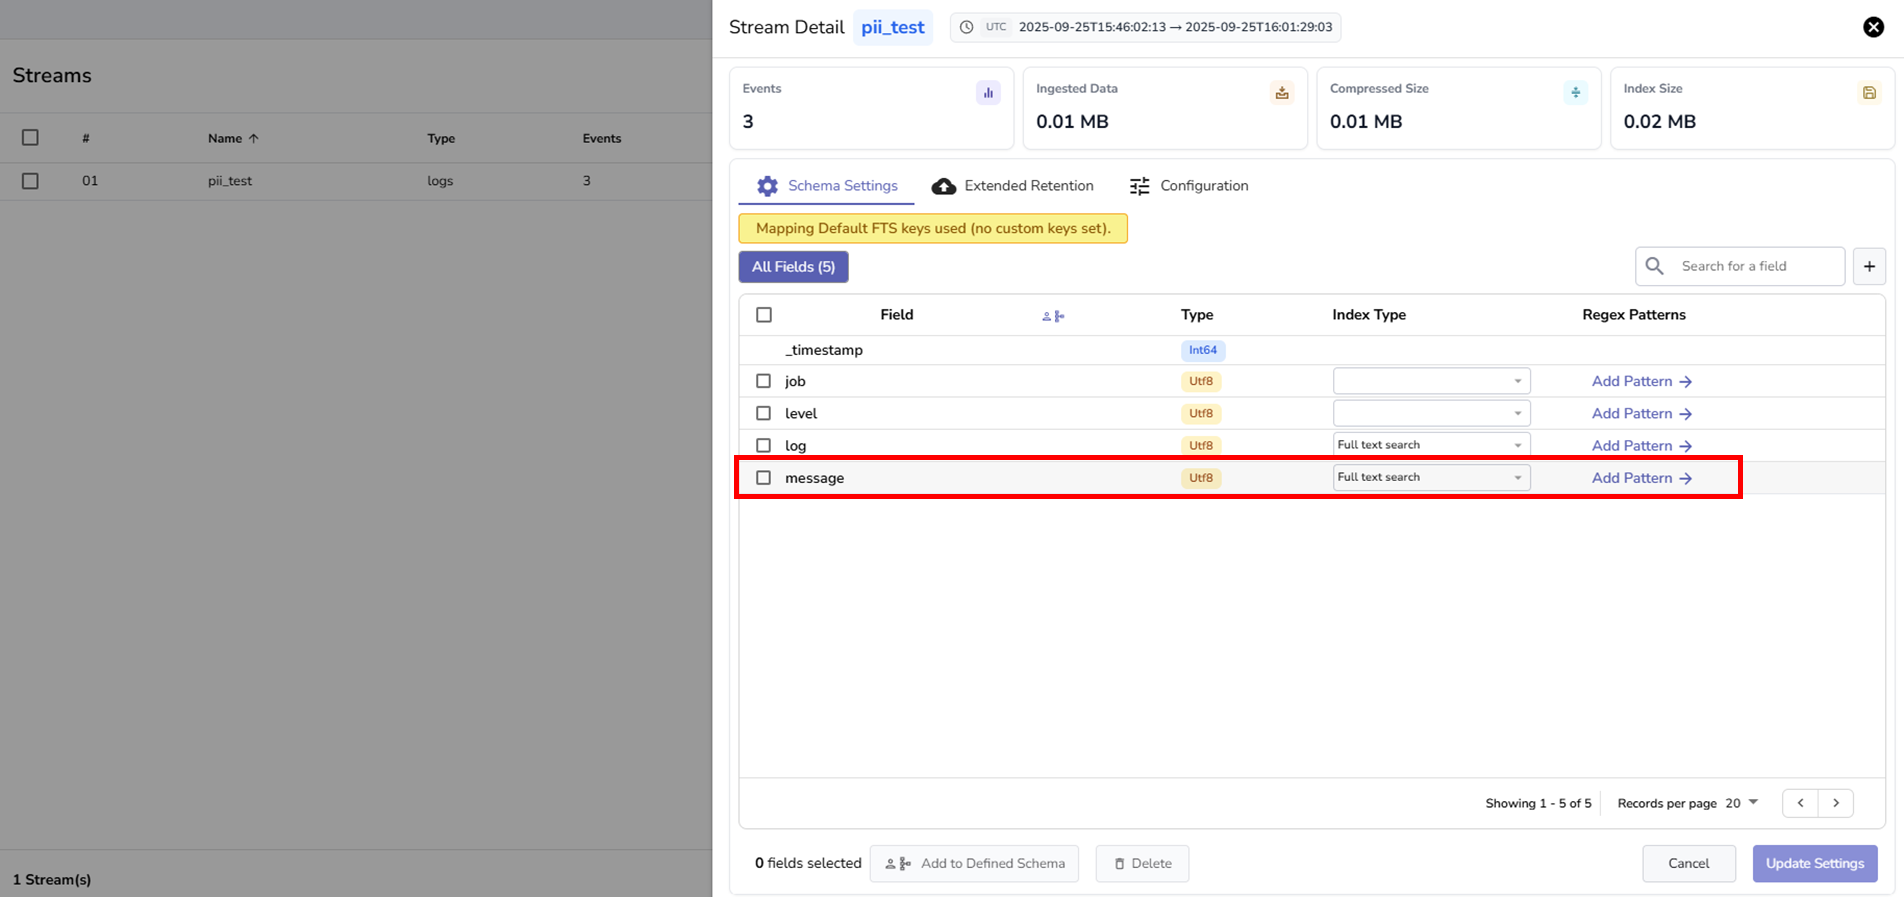Click the Events bar chart icon
This screenshot has height=897, width=1904.
[x=988, y=93]
